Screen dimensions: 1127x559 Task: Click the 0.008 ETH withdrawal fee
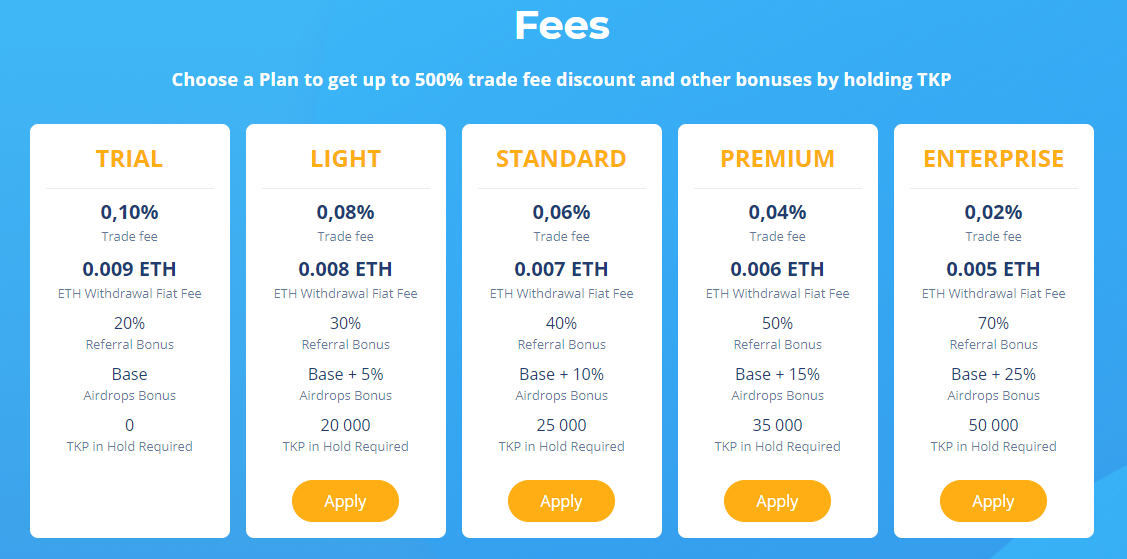346,269
